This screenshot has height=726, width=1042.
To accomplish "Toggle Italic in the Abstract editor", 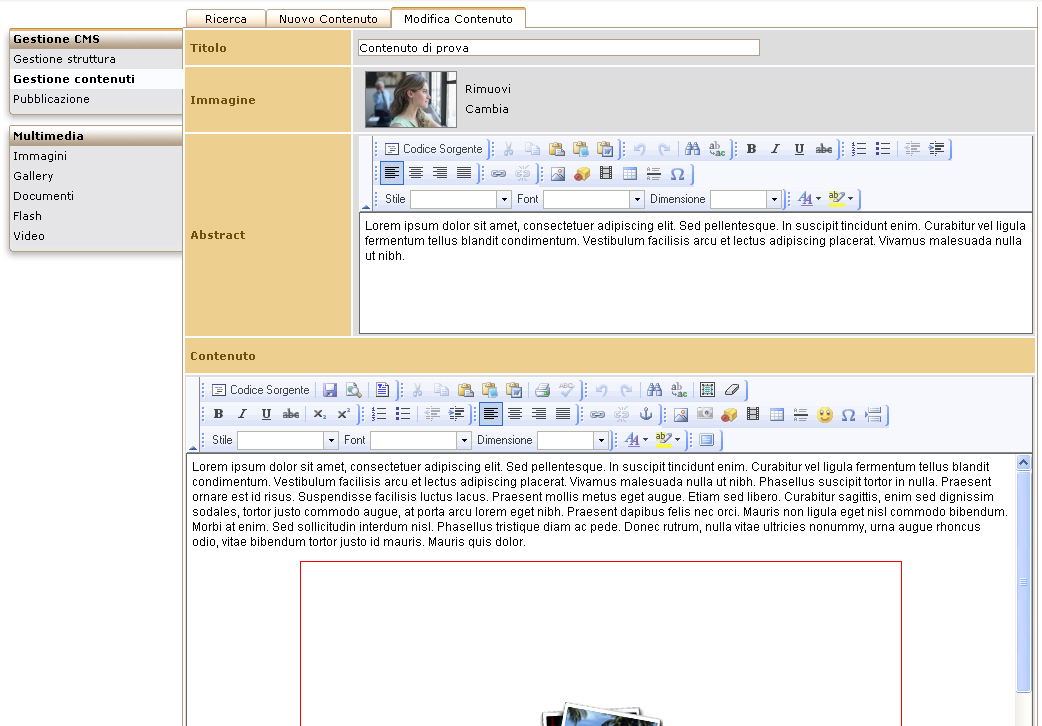I will [x=776, y=149].
